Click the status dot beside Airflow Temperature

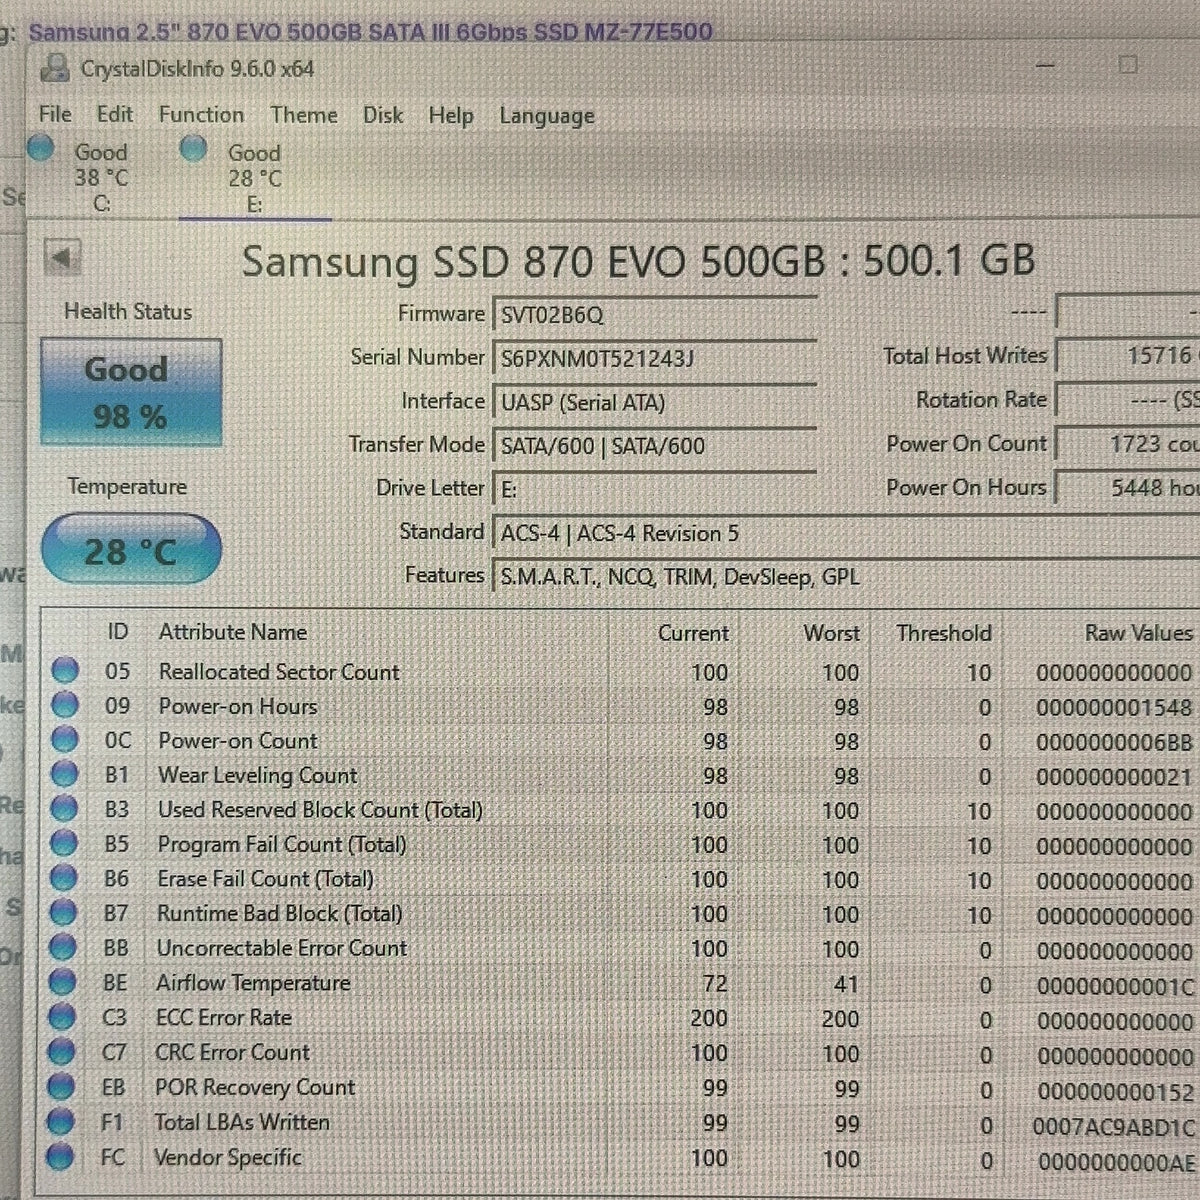coord(62,983)
